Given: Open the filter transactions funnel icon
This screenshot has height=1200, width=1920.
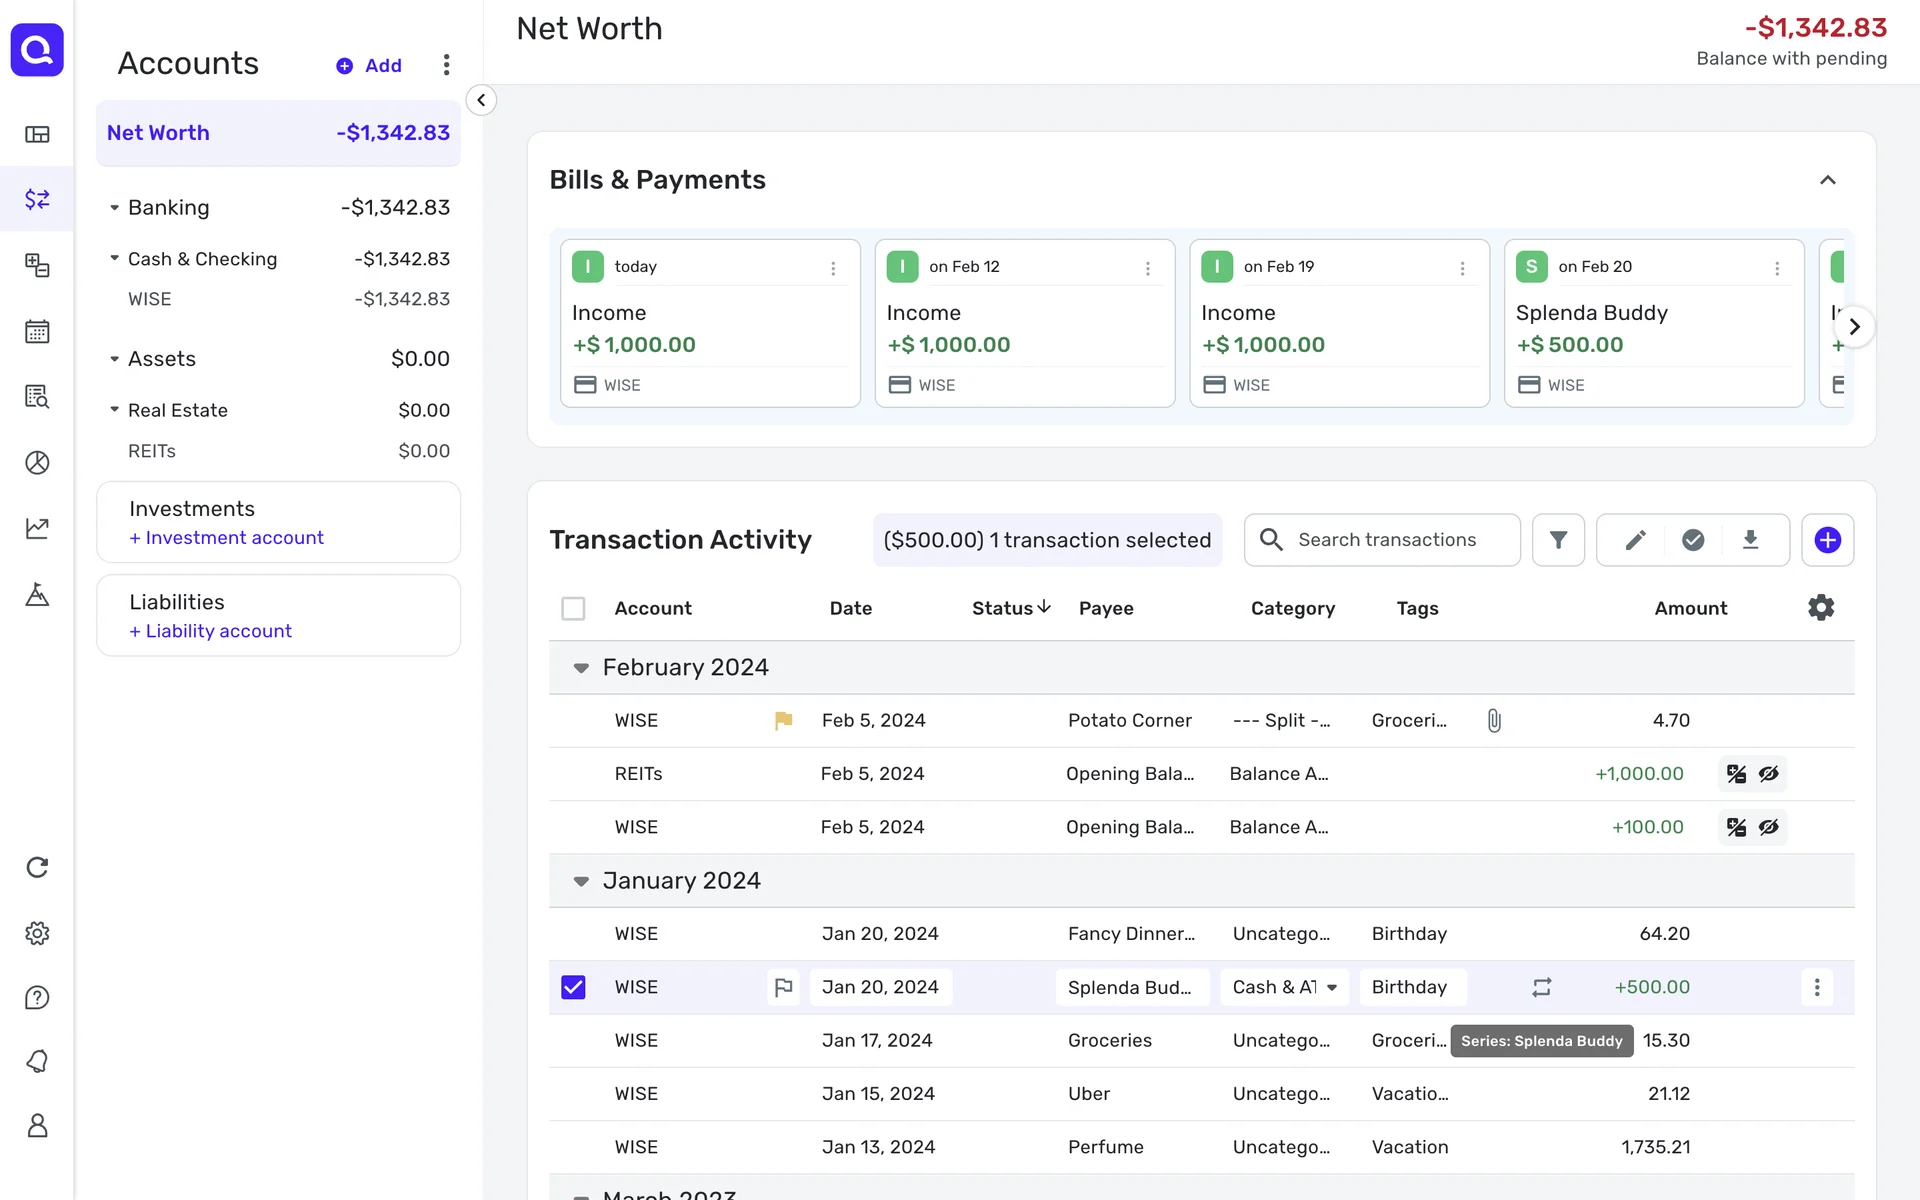Looking at the screenshot, I should pyautogui.click(x=1558, y=540).
